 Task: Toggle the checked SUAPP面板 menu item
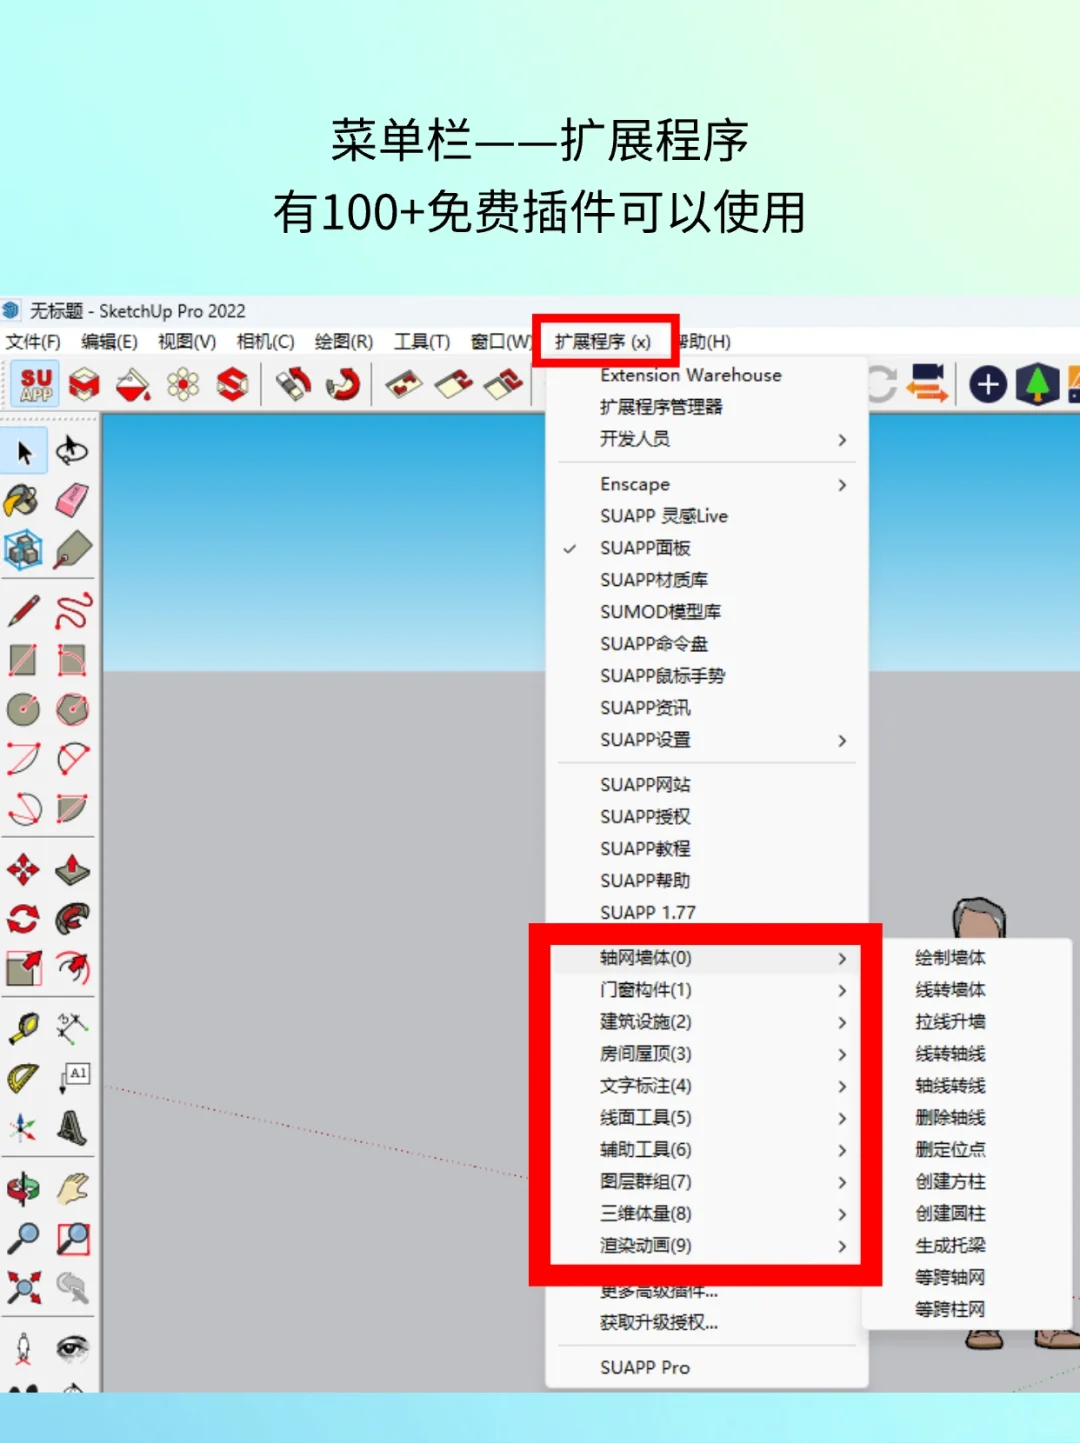(645, 548)
